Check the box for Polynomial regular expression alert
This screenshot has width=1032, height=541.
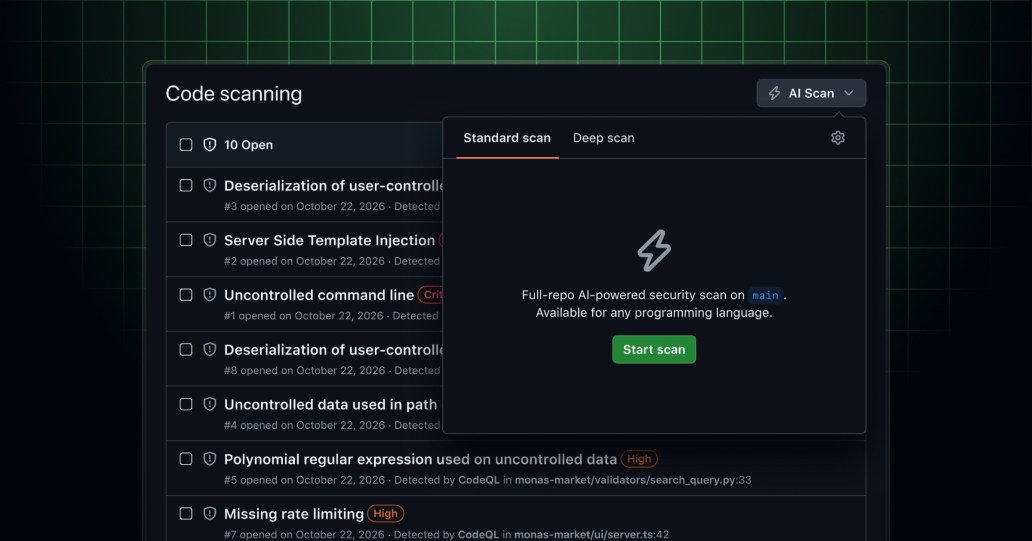coord(186,459)
